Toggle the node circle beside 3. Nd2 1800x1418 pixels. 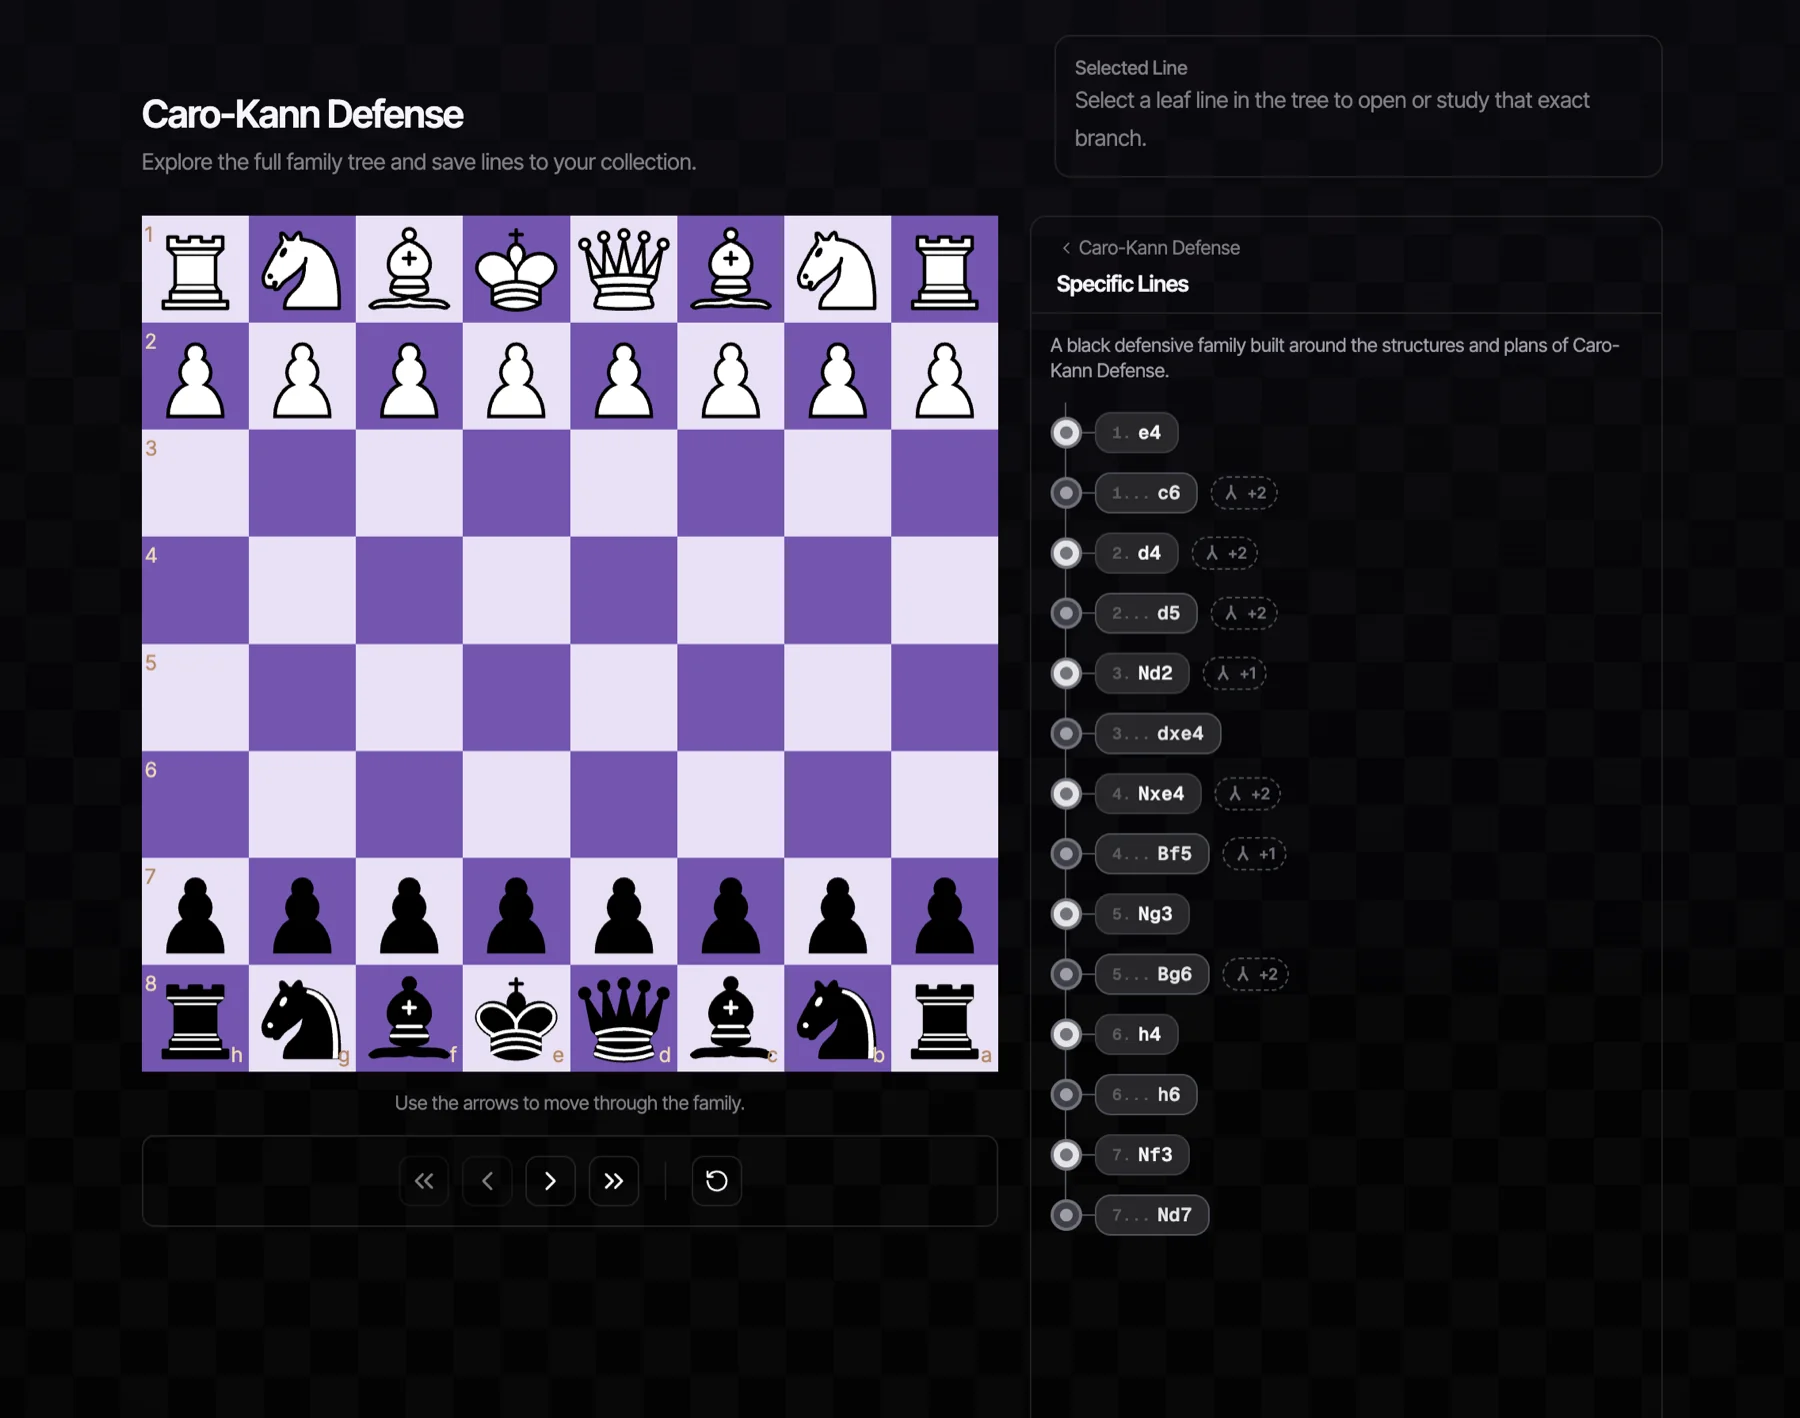tap(1066, 673)
